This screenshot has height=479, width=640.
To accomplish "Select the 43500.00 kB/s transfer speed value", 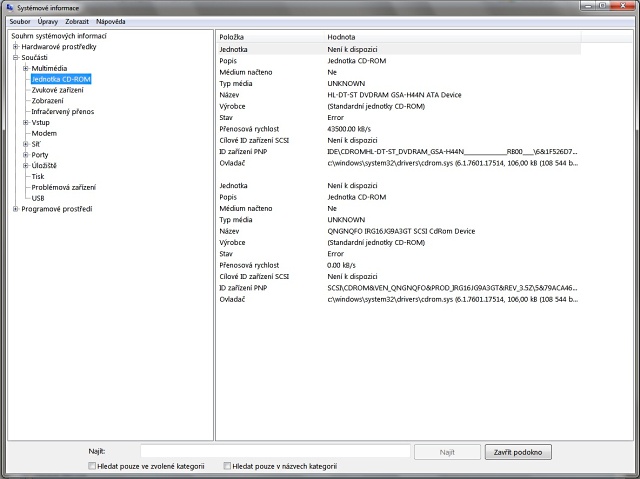I will pyautogui.click(x=349, y=129).
